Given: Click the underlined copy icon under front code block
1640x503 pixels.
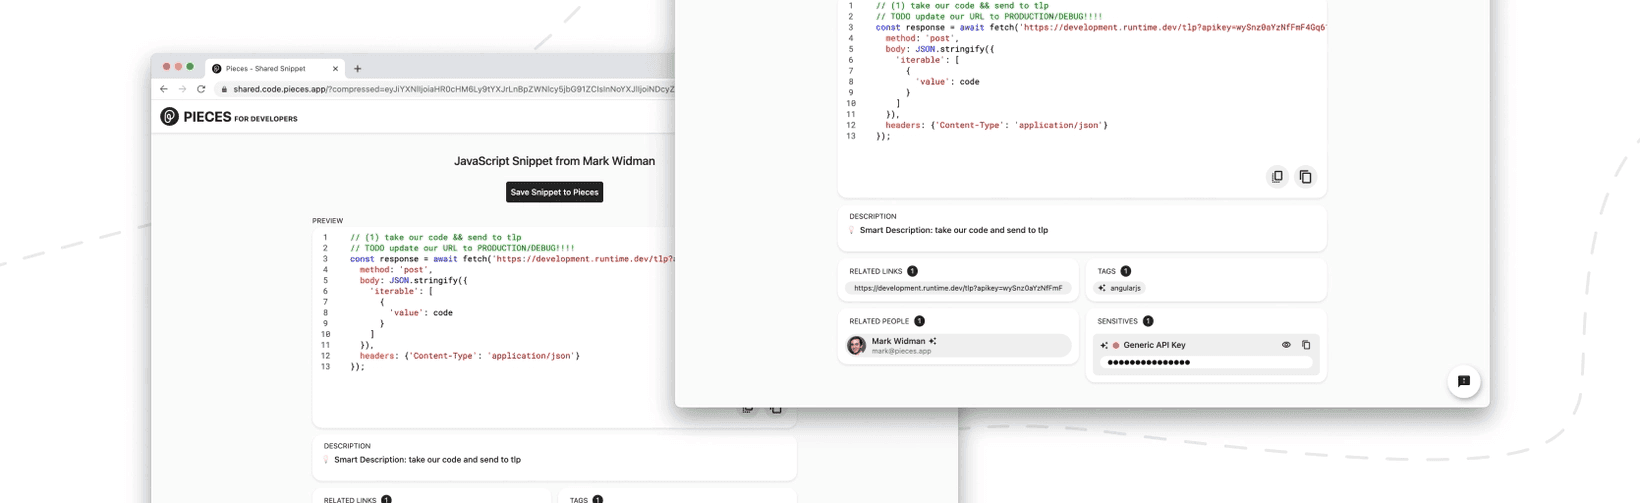Looking at the screenshot, I should pos(1277,177).
